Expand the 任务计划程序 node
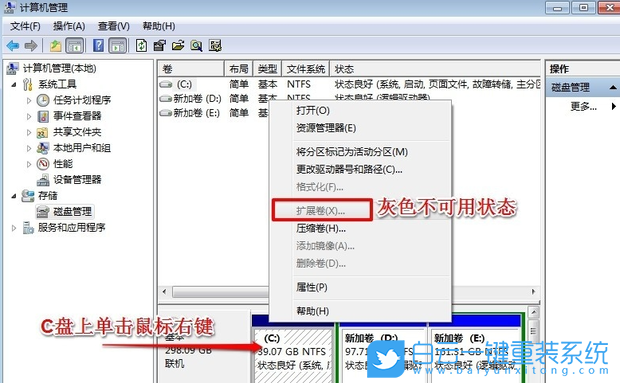The image size is (620, 383). (29, 101)
